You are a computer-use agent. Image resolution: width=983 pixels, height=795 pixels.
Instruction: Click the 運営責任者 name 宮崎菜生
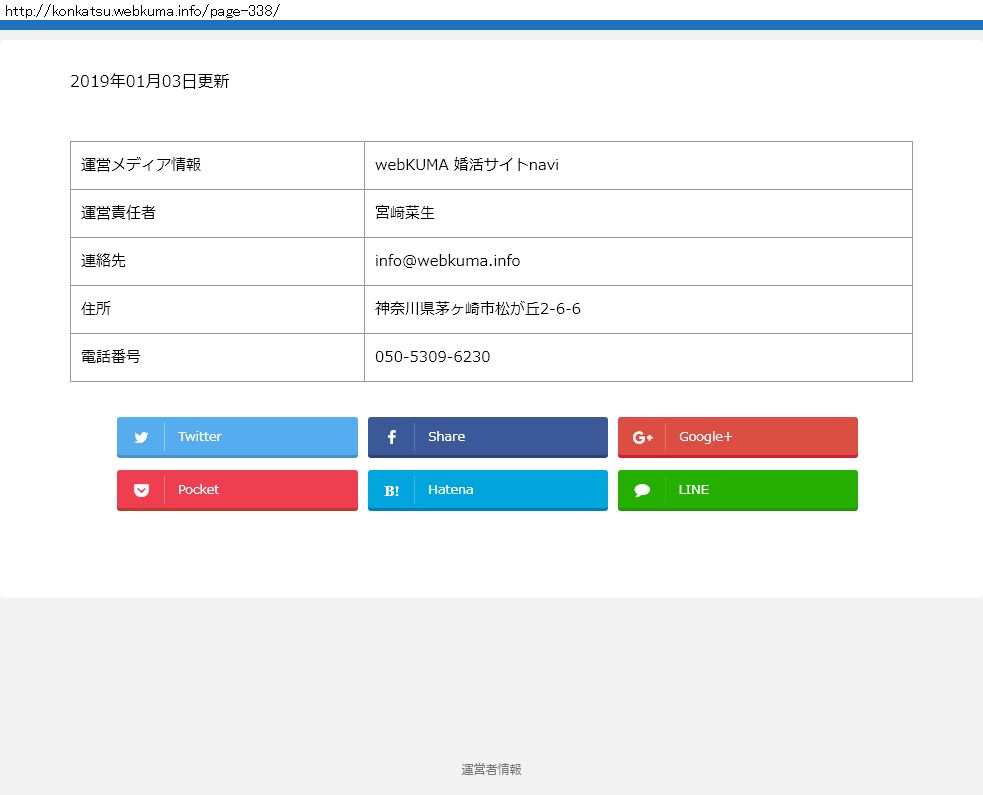[405, 213]
